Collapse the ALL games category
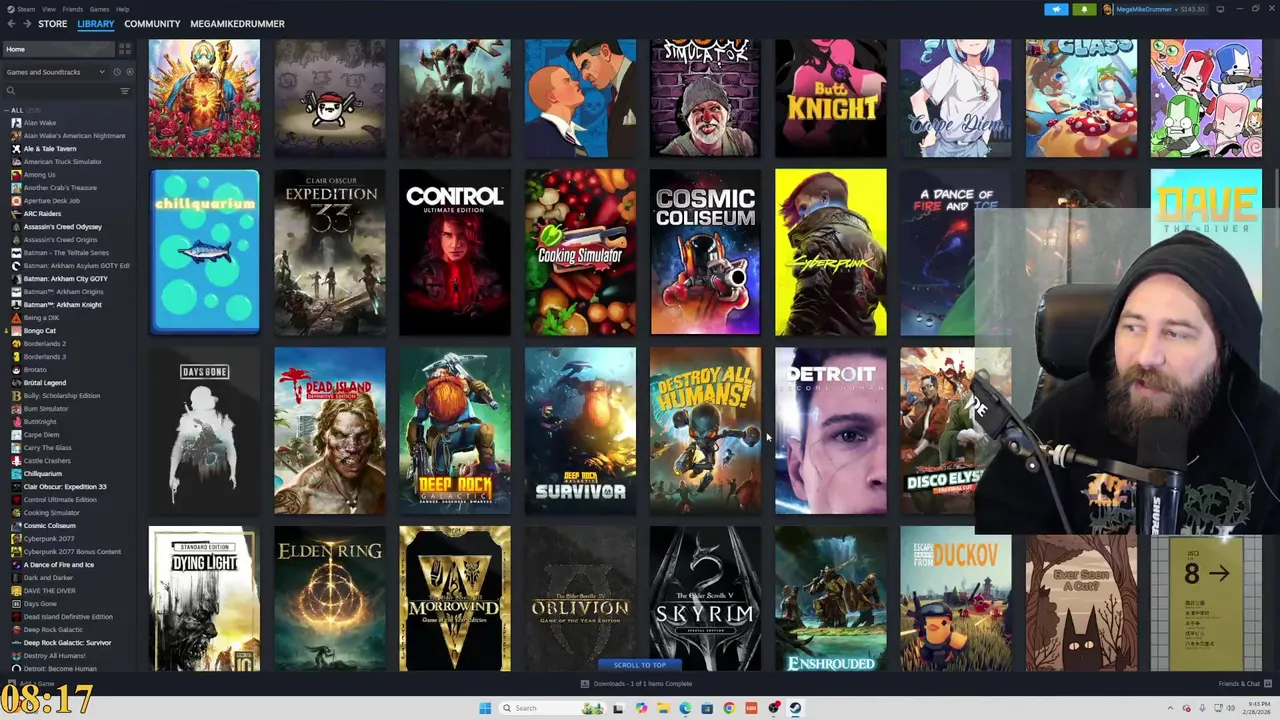The image size is (1280, 720). [6, 110]
